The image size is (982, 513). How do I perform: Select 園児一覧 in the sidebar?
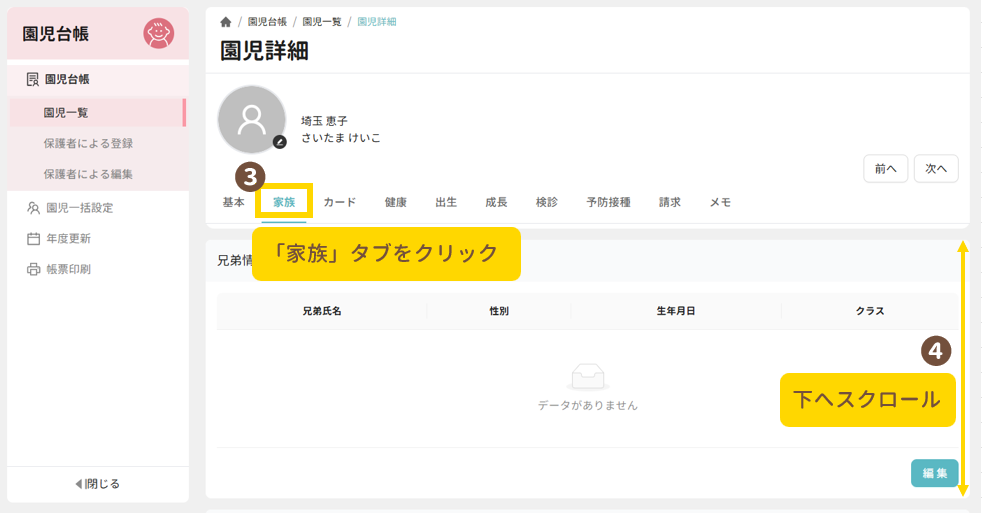66,113
